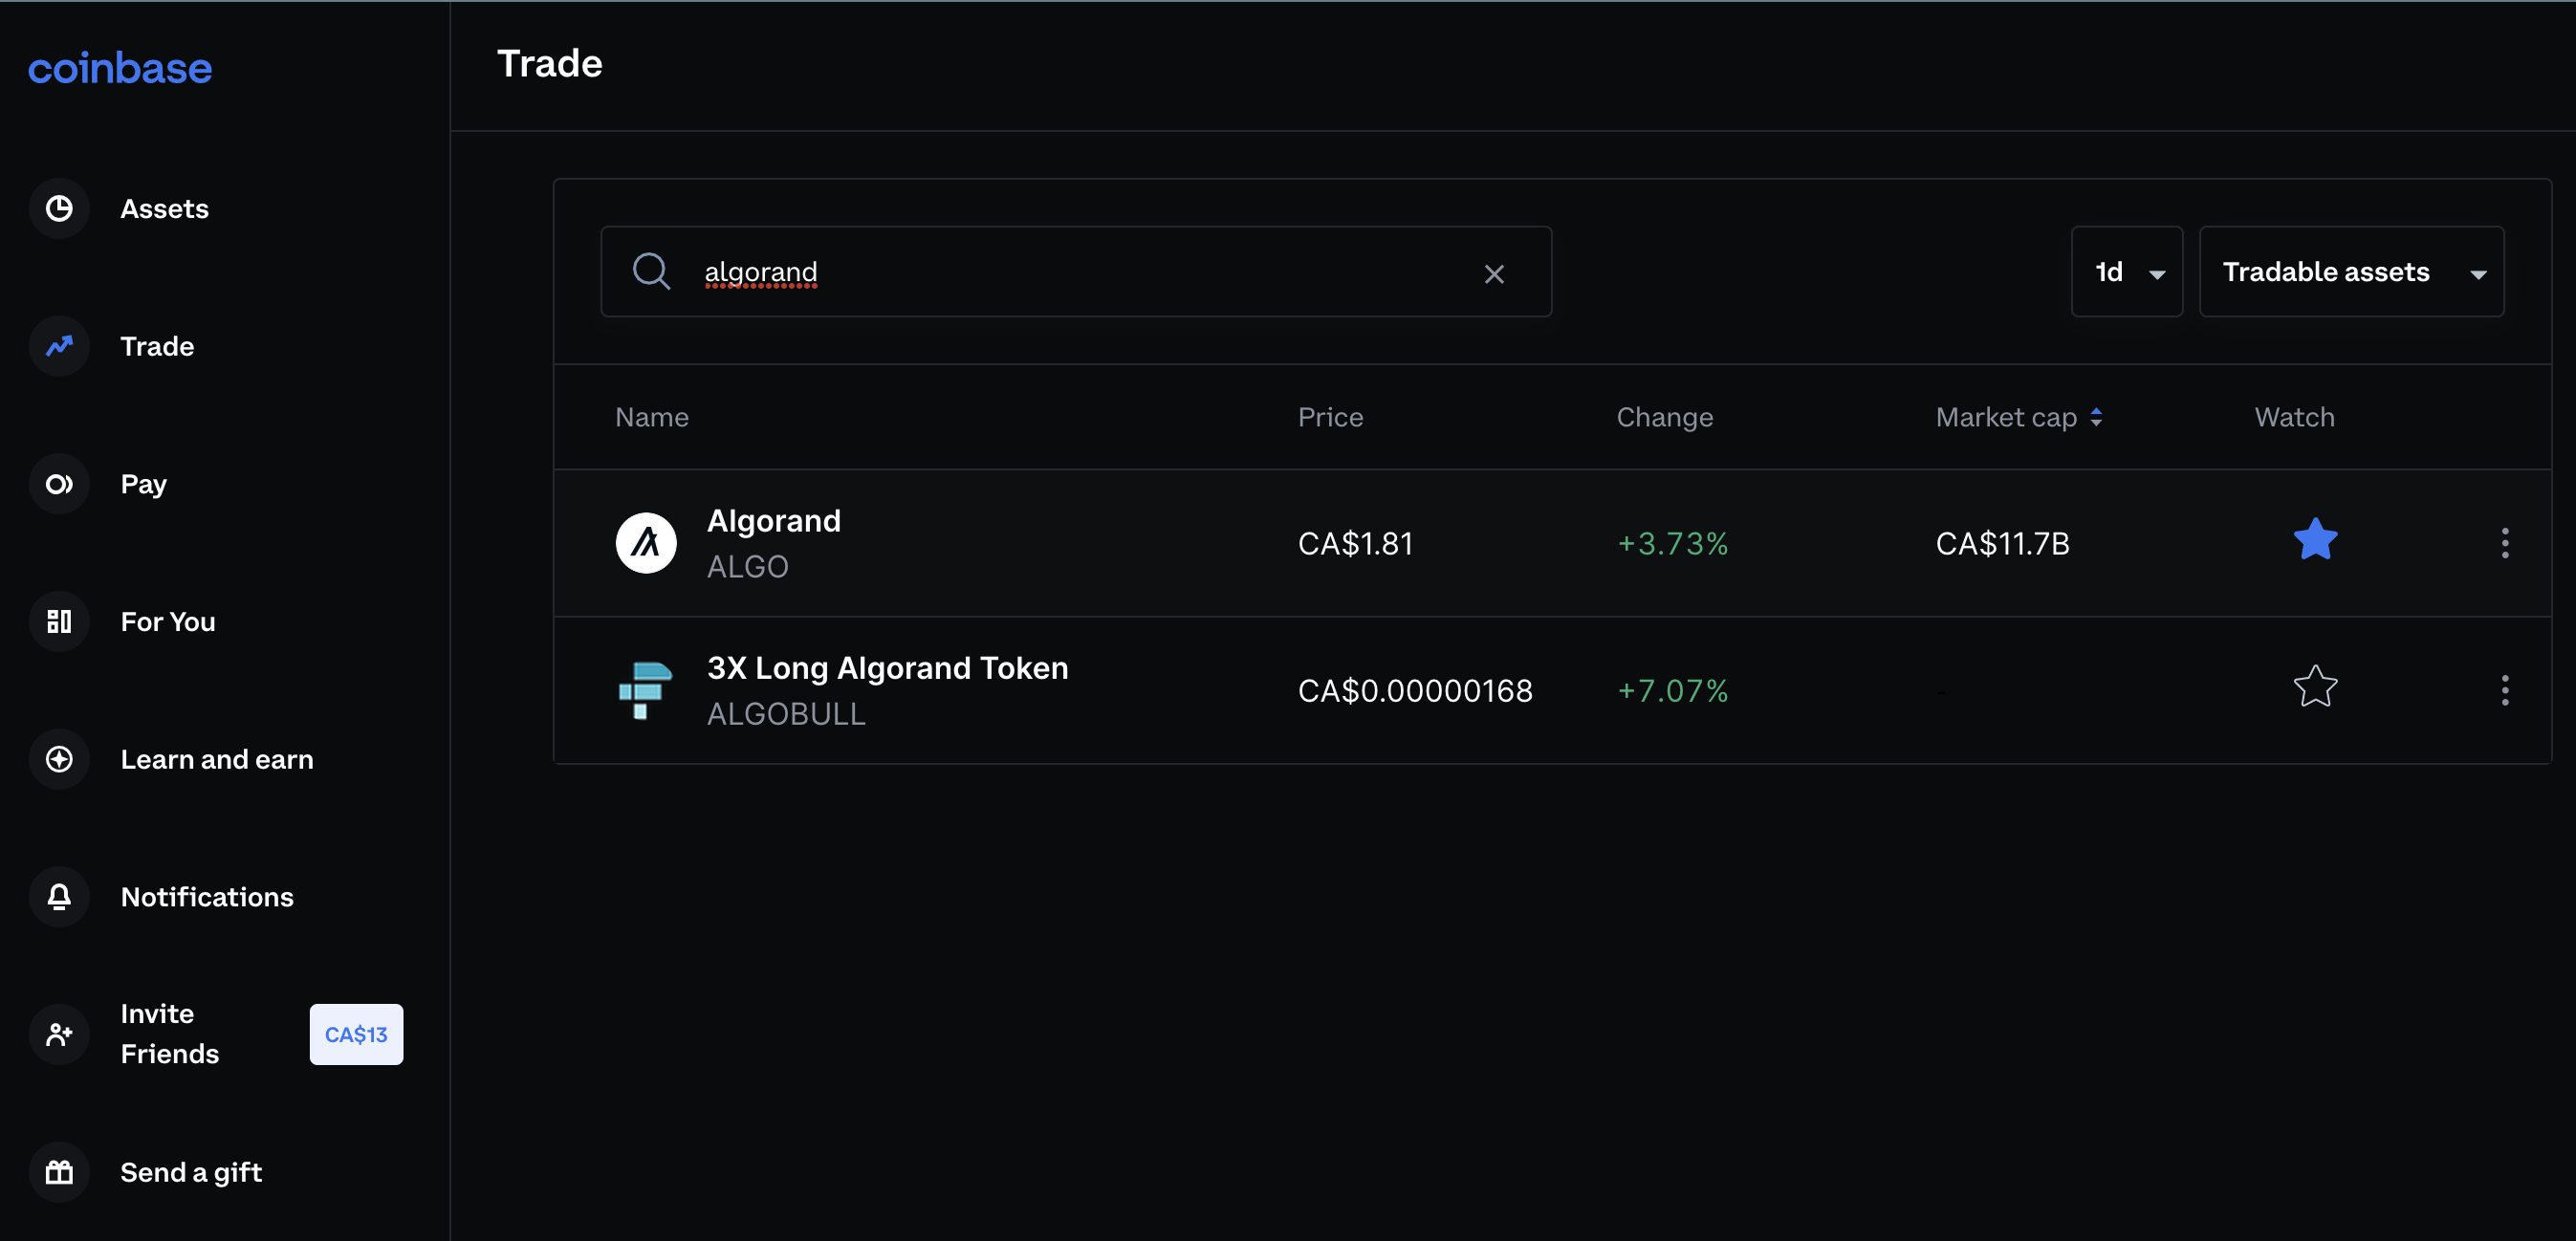Screen dimensions: 2576x1241
Task: Click the Algorand coin logo
Action: coord(645,542)
